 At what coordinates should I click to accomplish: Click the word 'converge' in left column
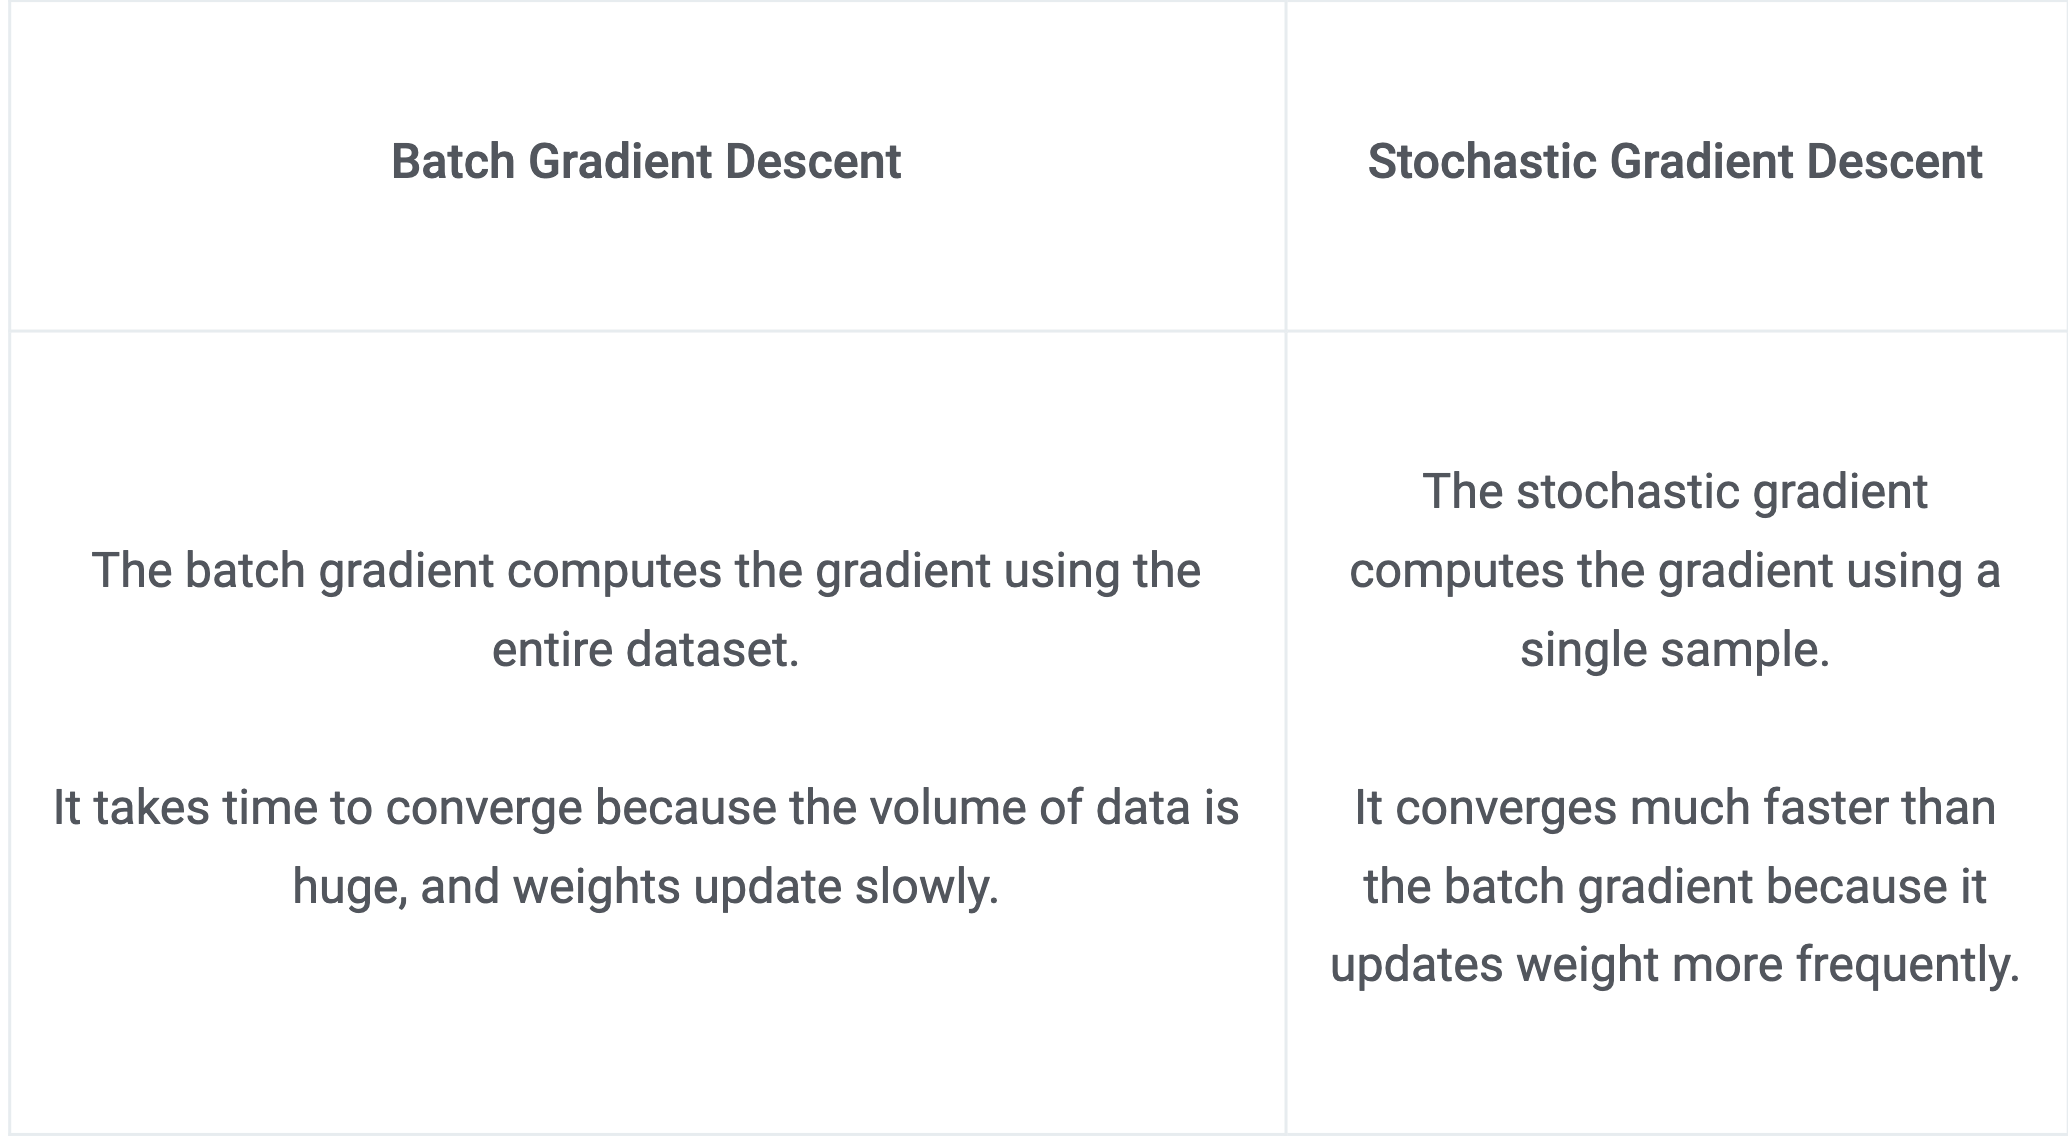(x=484, y=808)
